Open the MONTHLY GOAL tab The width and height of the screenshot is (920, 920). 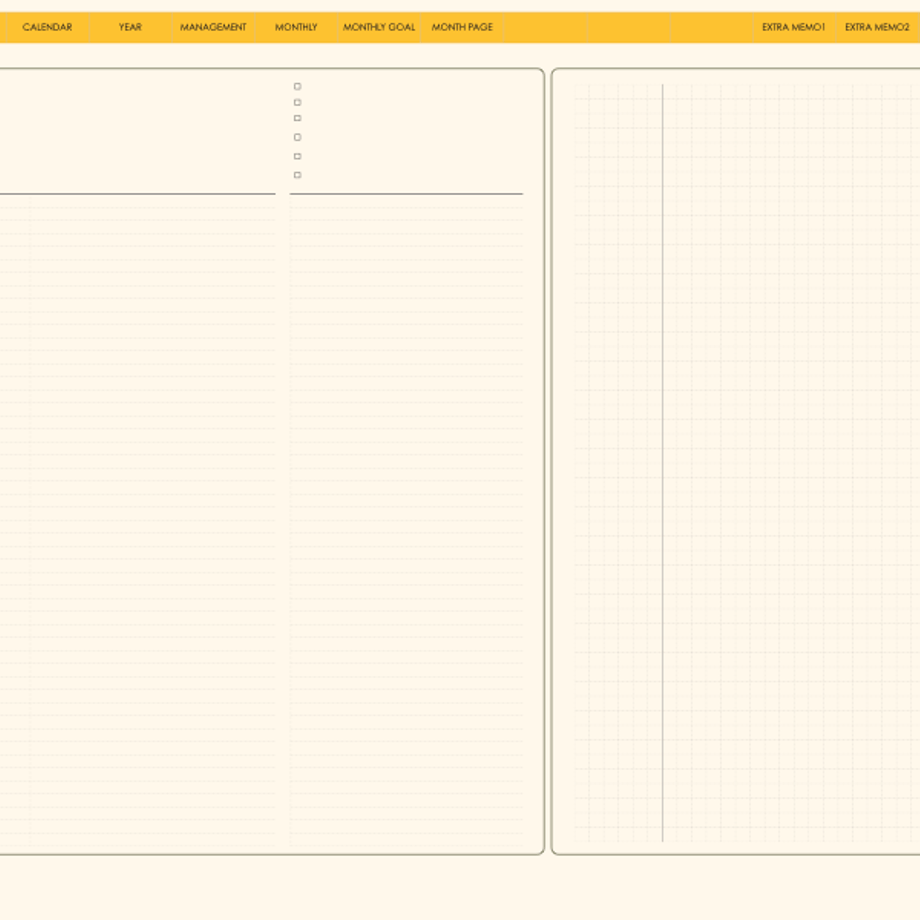[x=379, y=27]
